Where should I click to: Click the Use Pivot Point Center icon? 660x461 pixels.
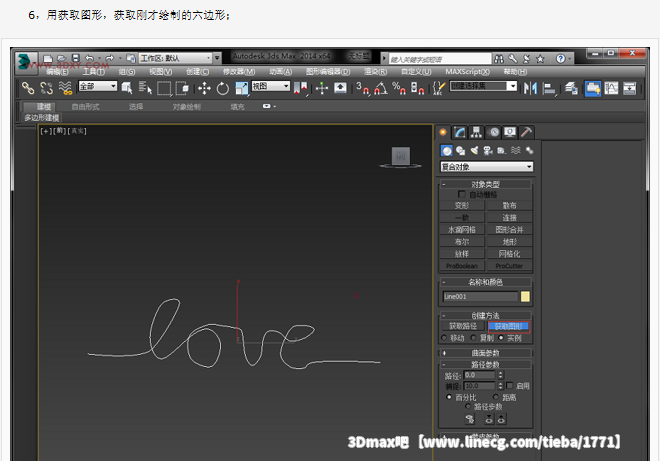point(301,88)
